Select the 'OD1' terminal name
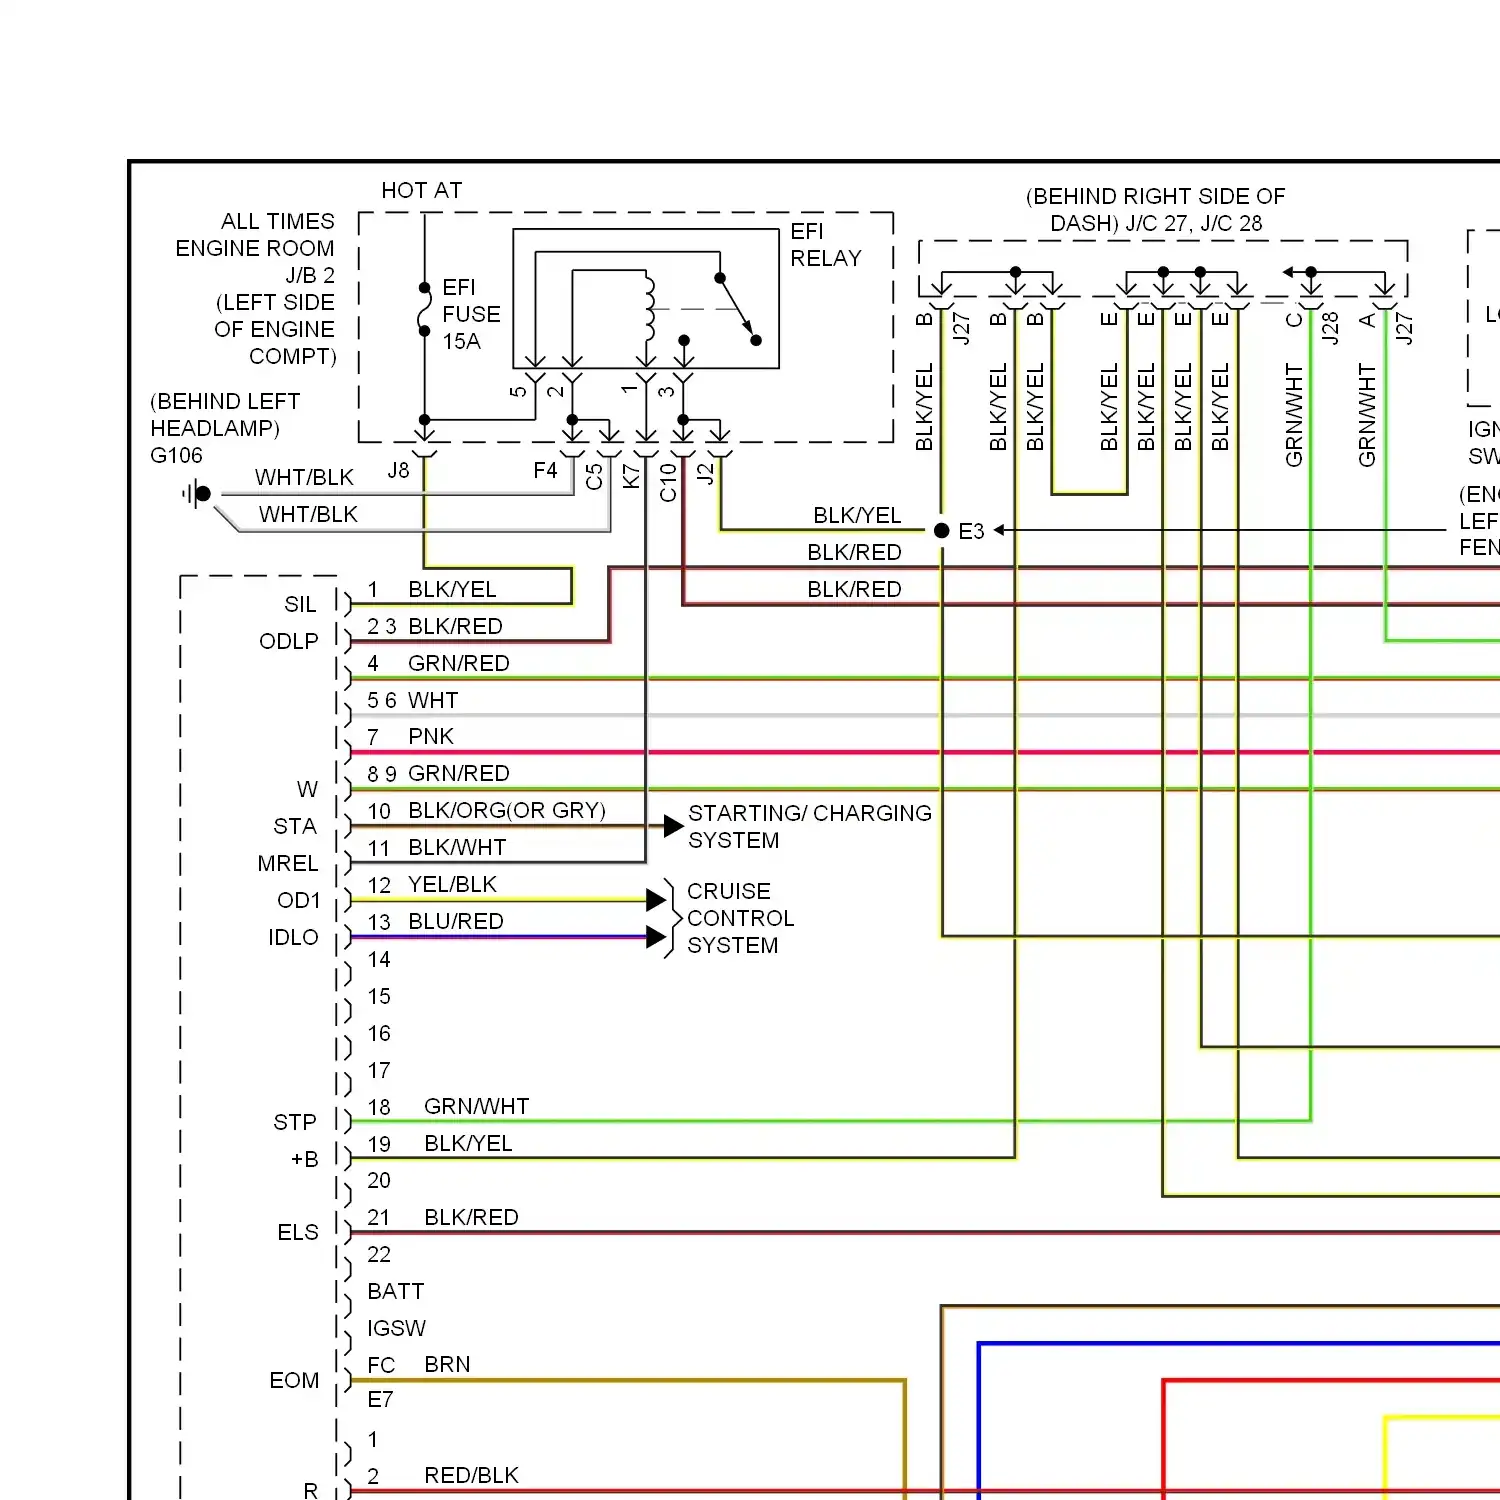The width and height of the screenshot is (1500, 1500). click(x=299, y=900)
